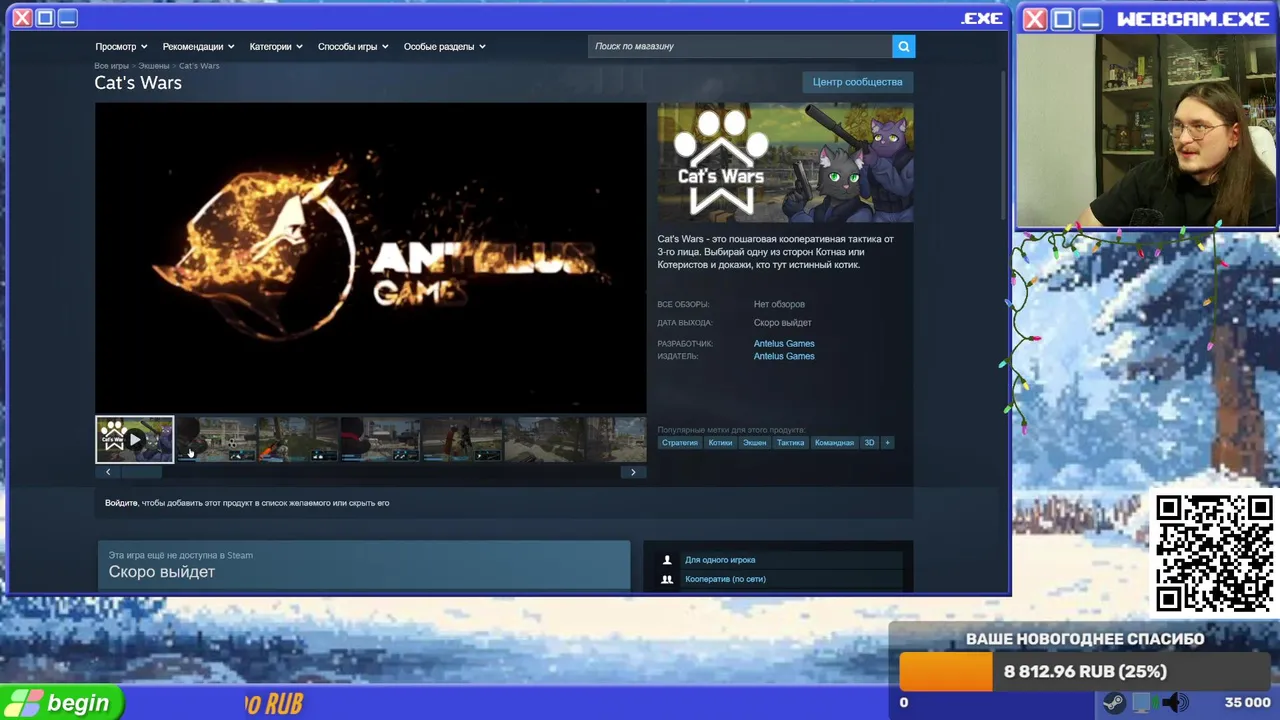Click the speaker volume icon in the tray
Viewport: 1280px width, 720px height.
(1175, 703)
